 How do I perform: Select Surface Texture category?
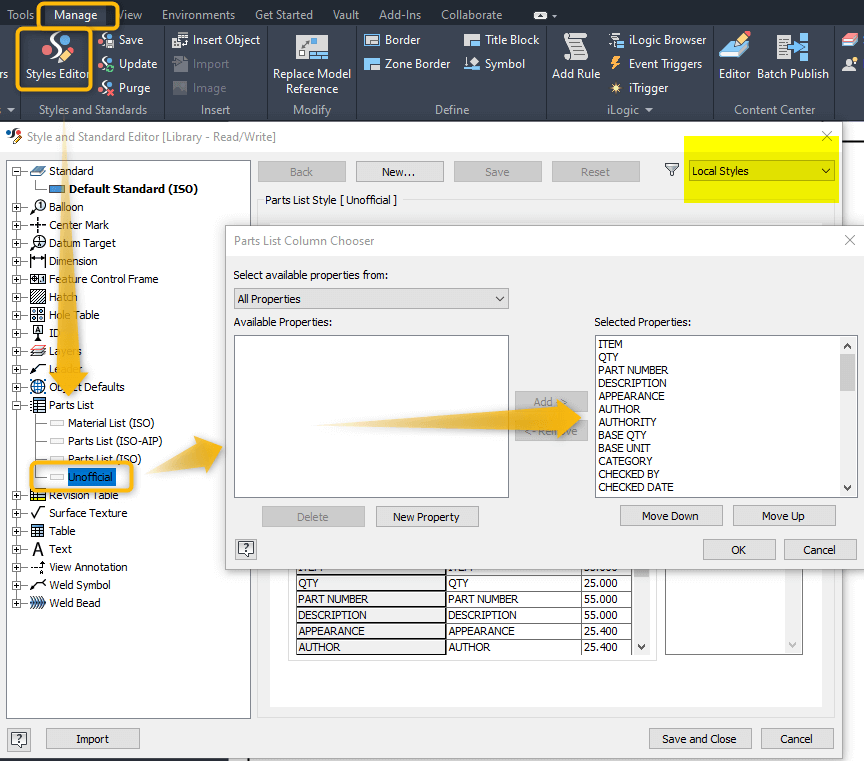[x=88, y=513]
